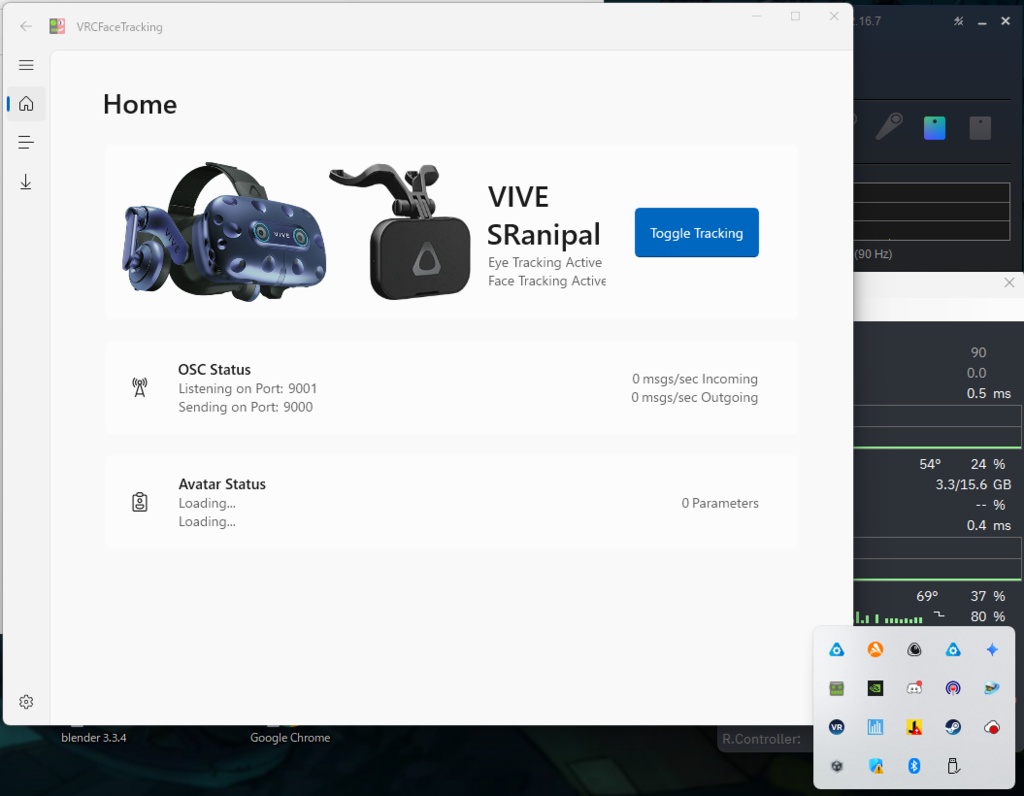Viewport: 1024px width, 796px height.
Task: Click the blue four-point sparkle tray icon
Action: [992, 649]
